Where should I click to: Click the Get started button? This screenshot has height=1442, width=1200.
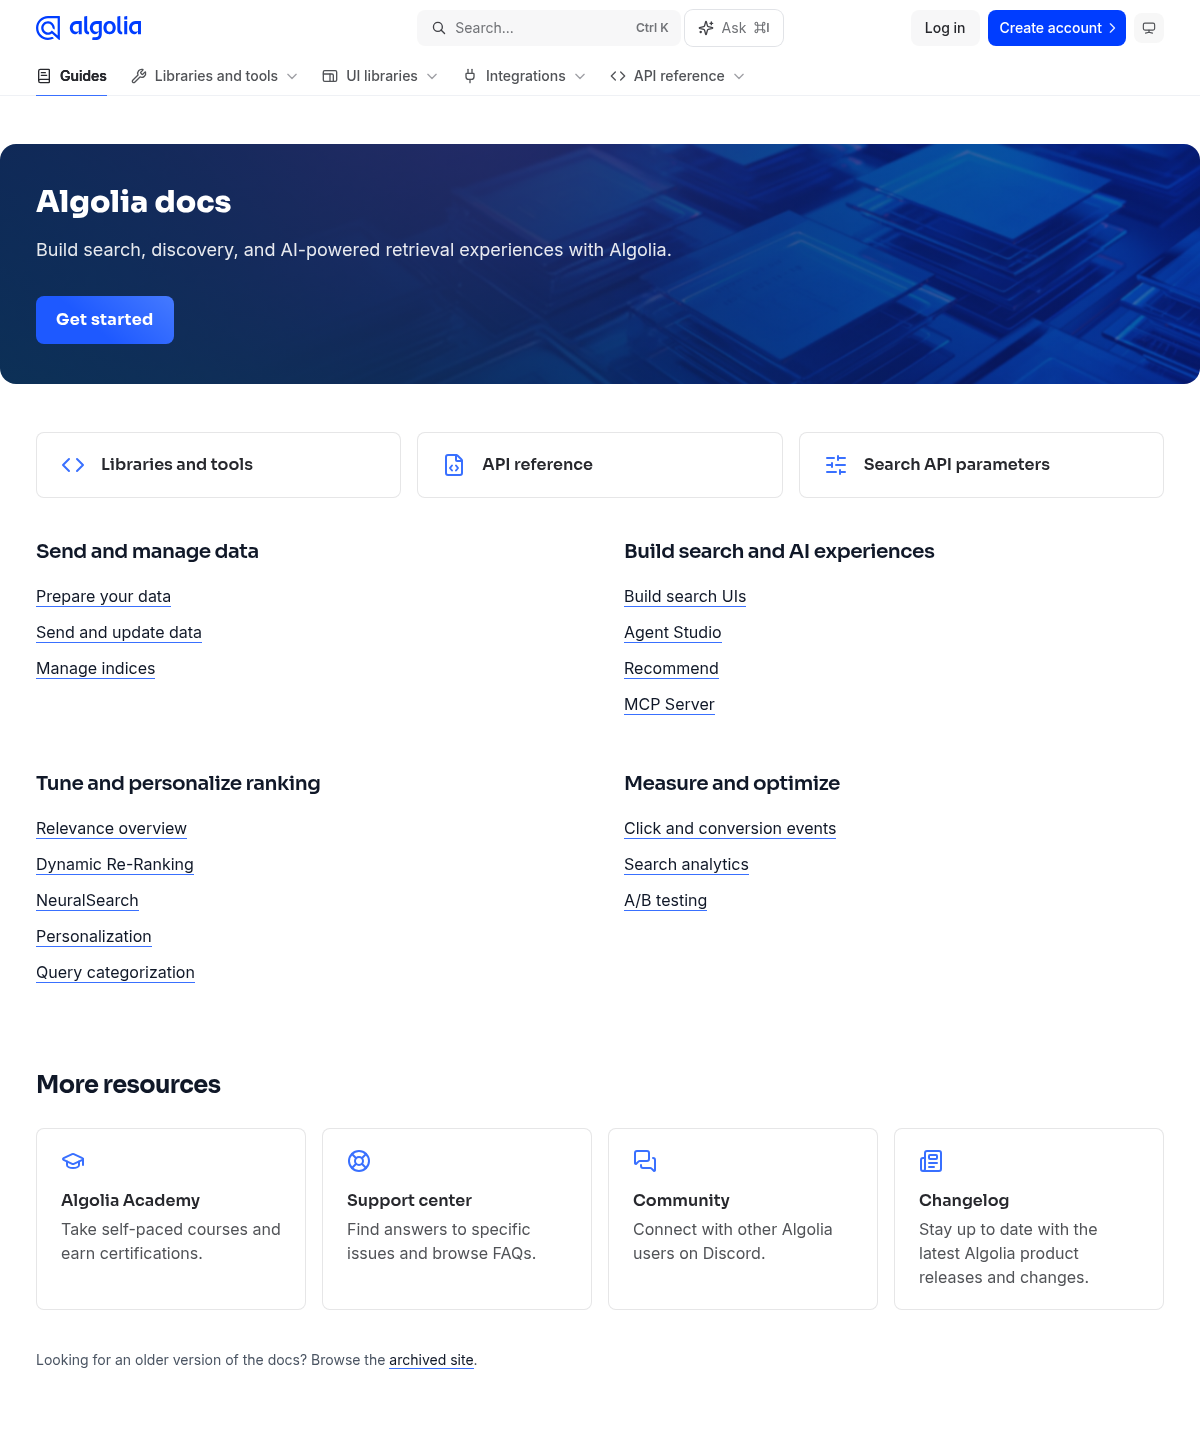[105, 320]
